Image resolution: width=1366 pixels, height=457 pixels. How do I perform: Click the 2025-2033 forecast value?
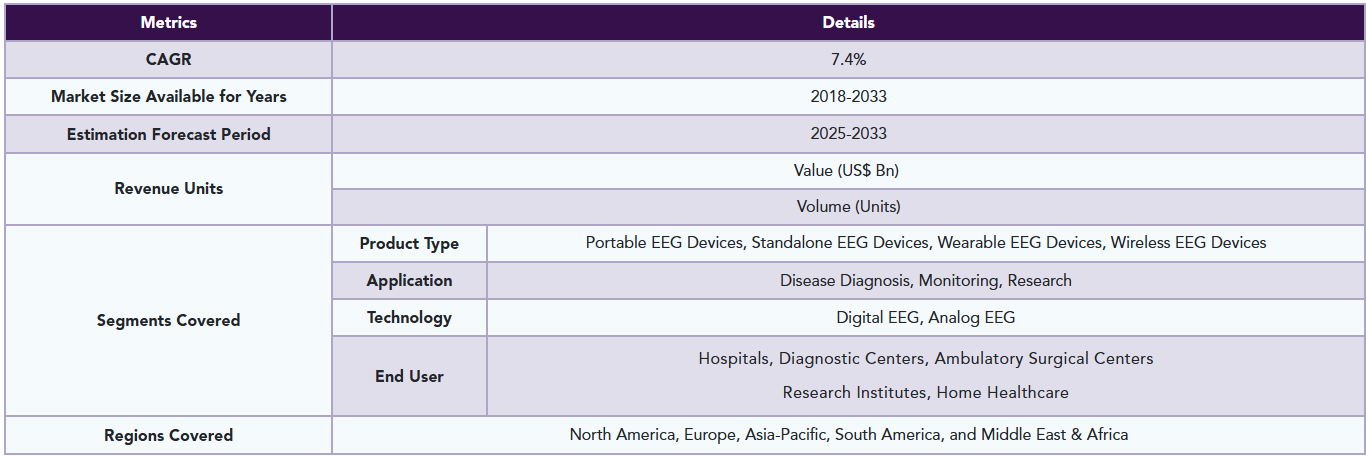pos(848,134)
